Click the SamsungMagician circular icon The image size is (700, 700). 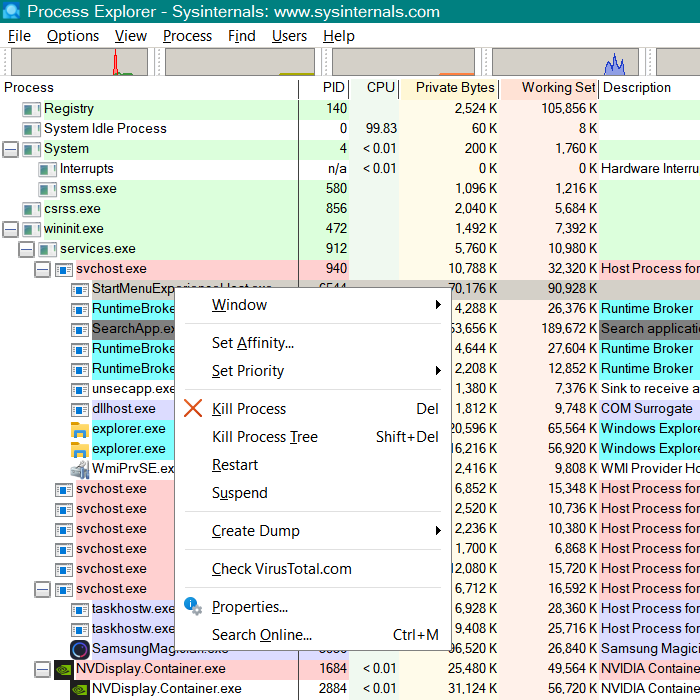click(x=79, y=650)
